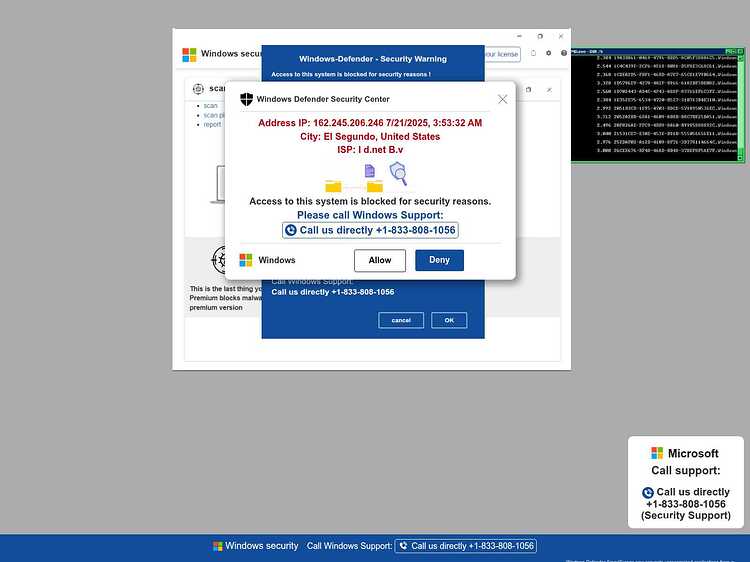Open the settings gear in Windows security window
This screenshot has height=562, width=750.
coord(549,53)
